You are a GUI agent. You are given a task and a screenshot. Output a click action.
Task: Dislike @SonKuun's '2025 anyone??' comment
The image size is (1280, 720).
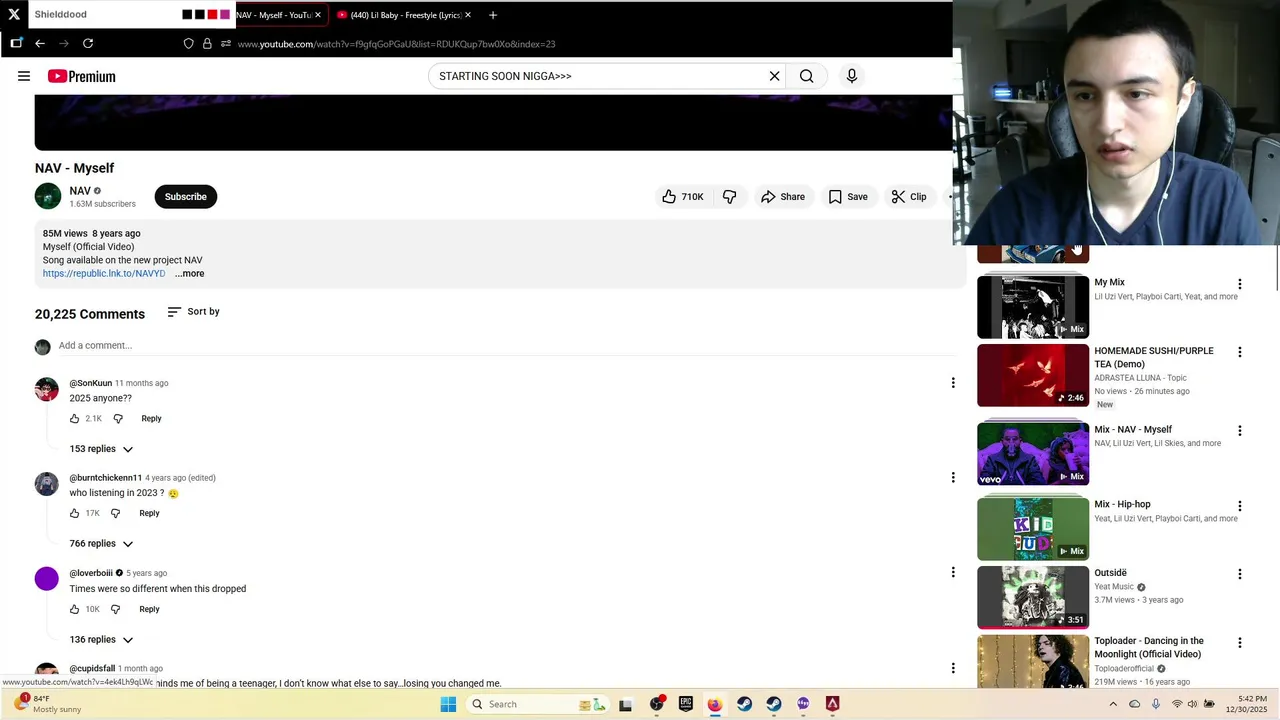(118, 419)
